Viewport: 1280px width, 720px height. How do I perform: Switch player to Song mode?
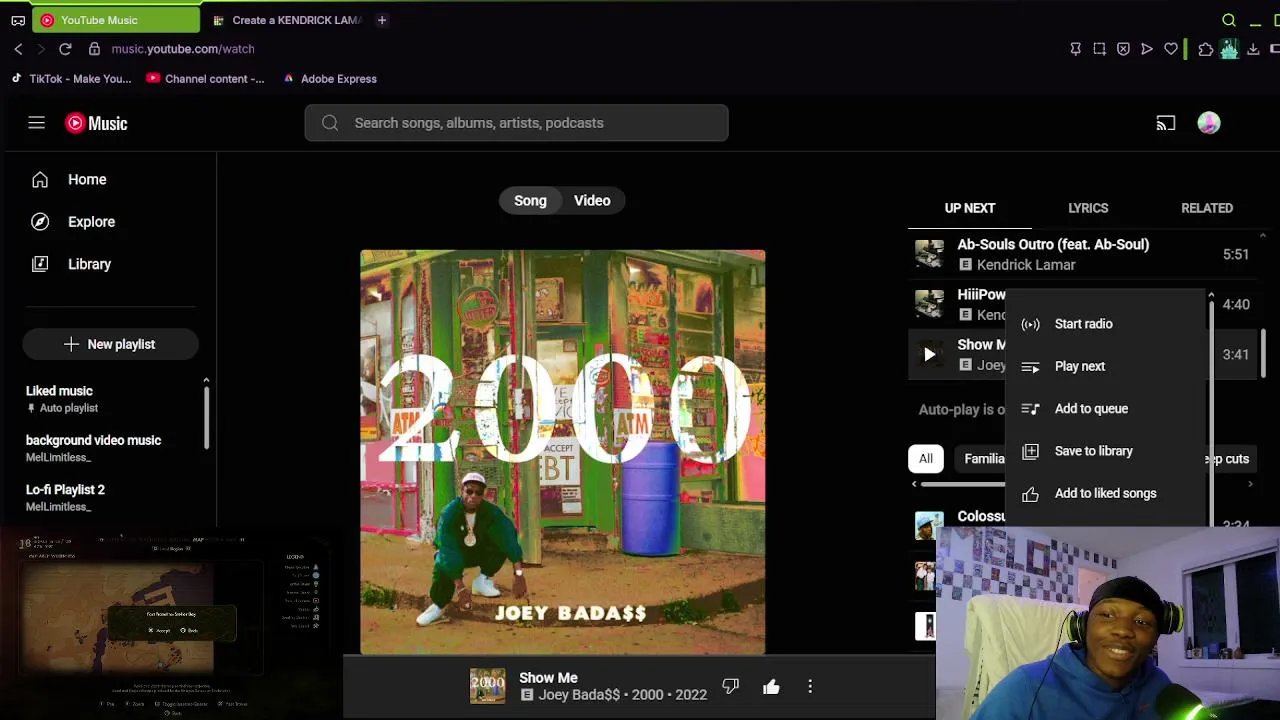coord(530,201)
